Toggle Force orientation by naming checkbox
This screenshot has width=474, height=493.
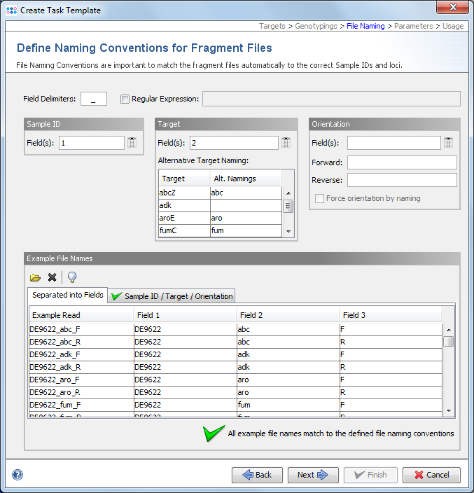pyautogui.click(x=319, y=198)
